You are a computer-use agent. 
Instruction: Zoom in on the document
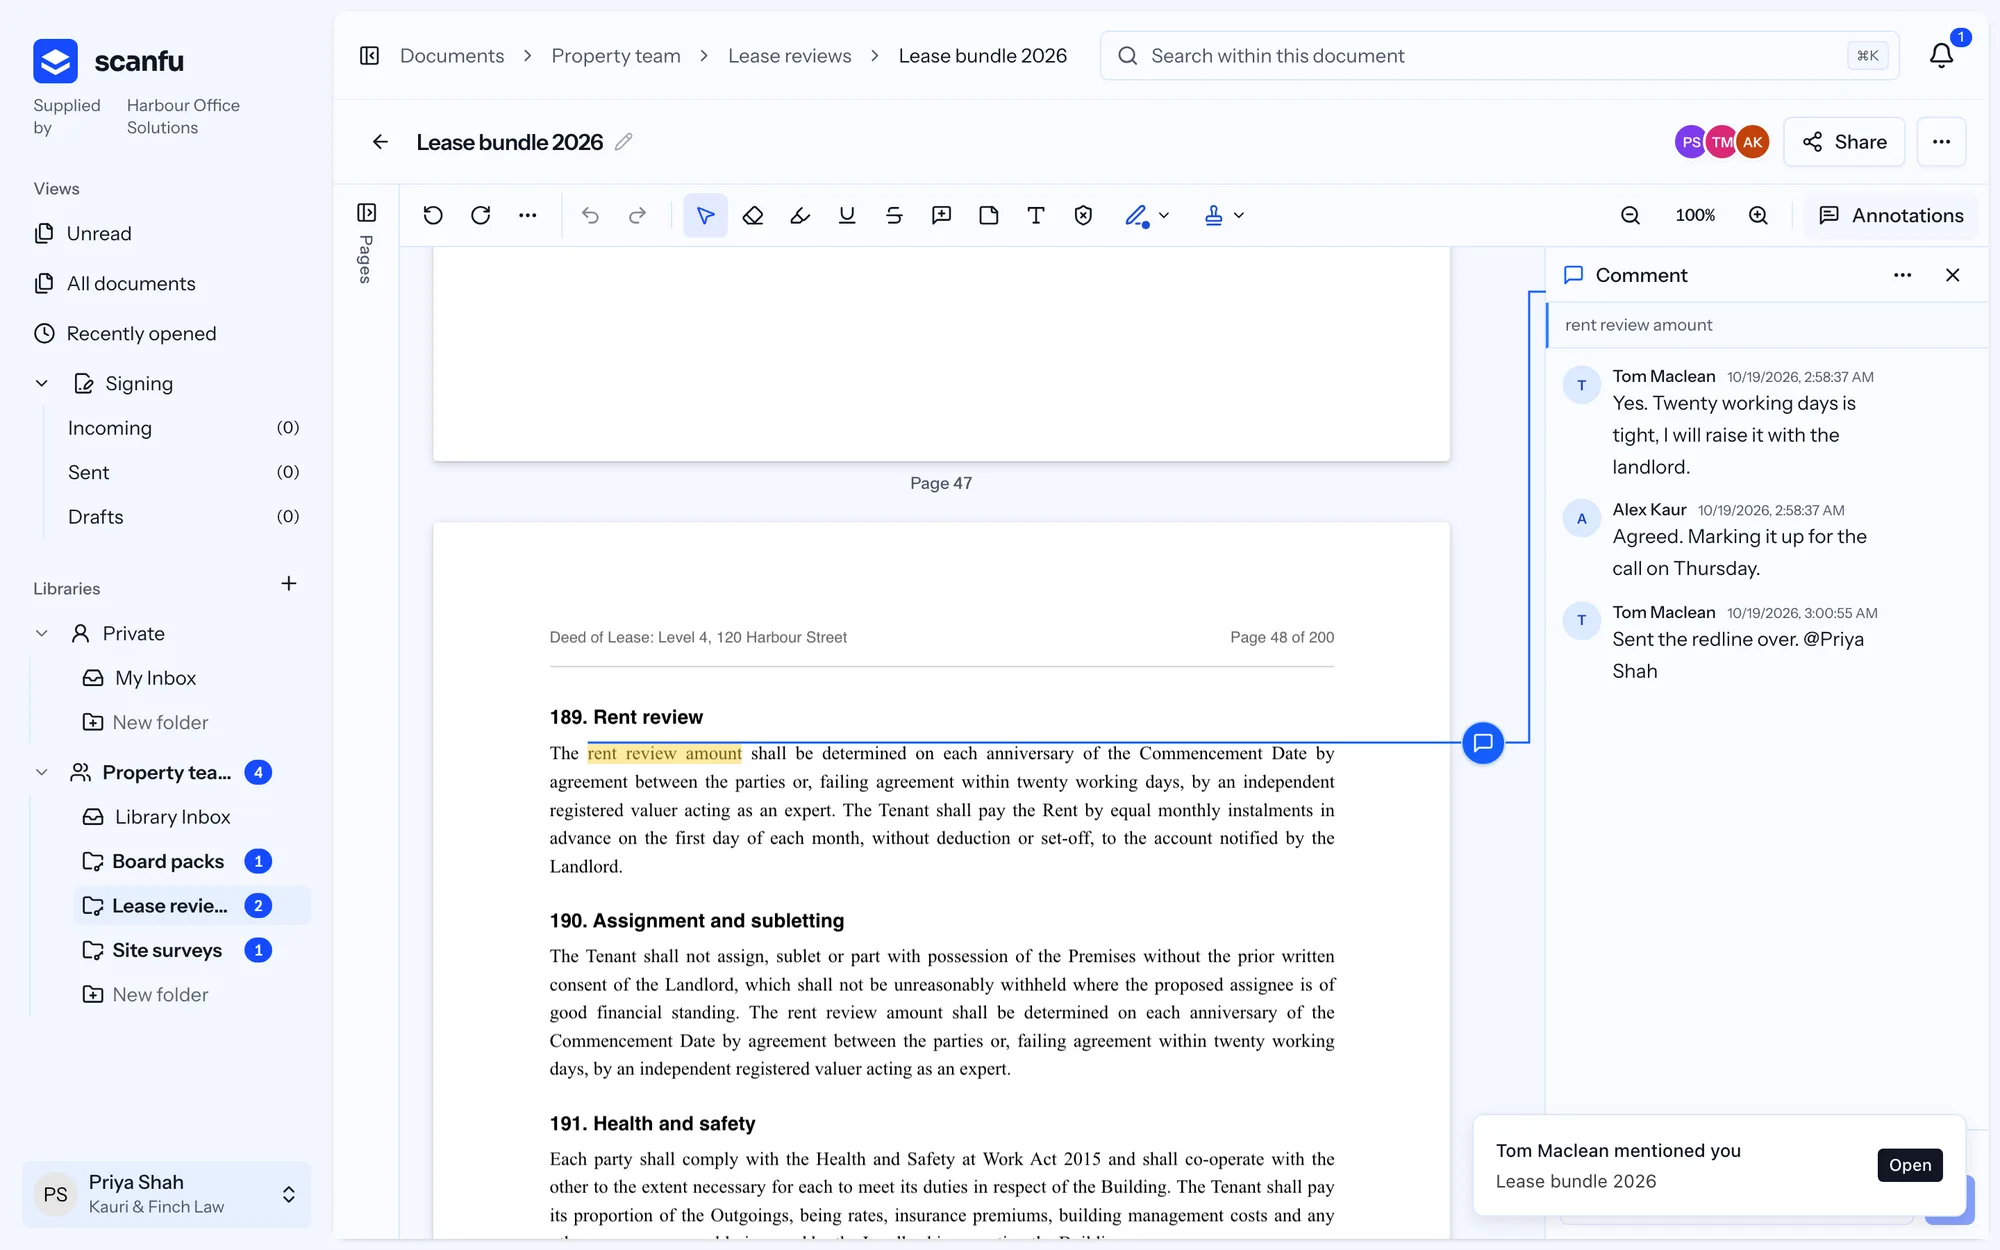click(1758, 215)
